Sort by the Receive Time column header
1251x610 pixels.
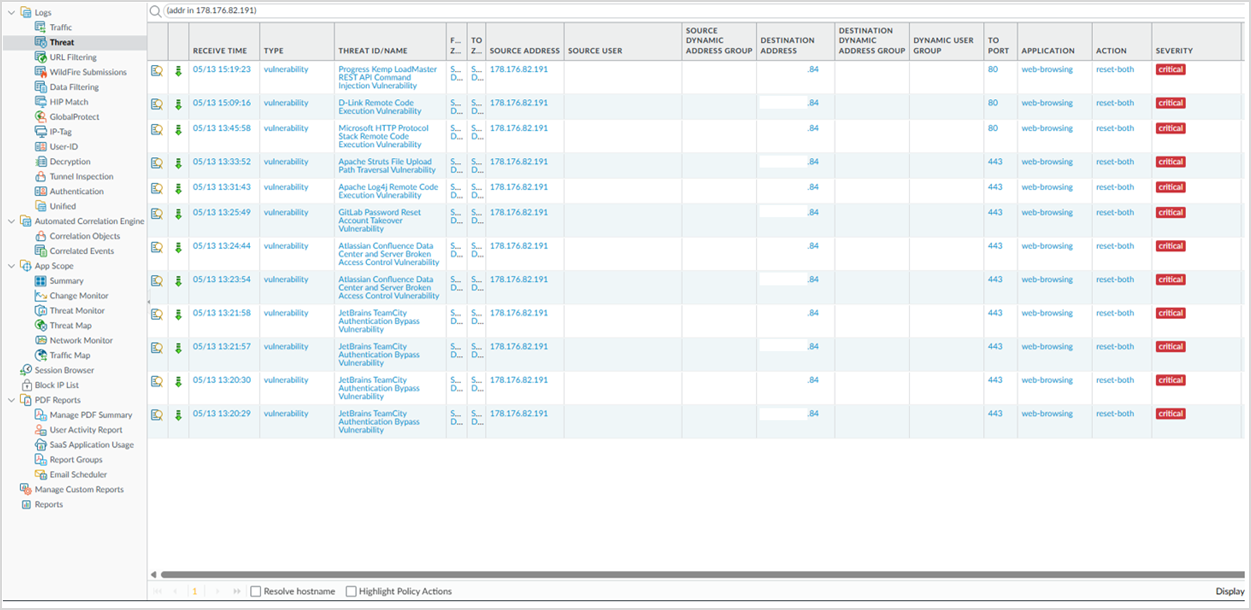pyautogui.click(x=220, y=51)
